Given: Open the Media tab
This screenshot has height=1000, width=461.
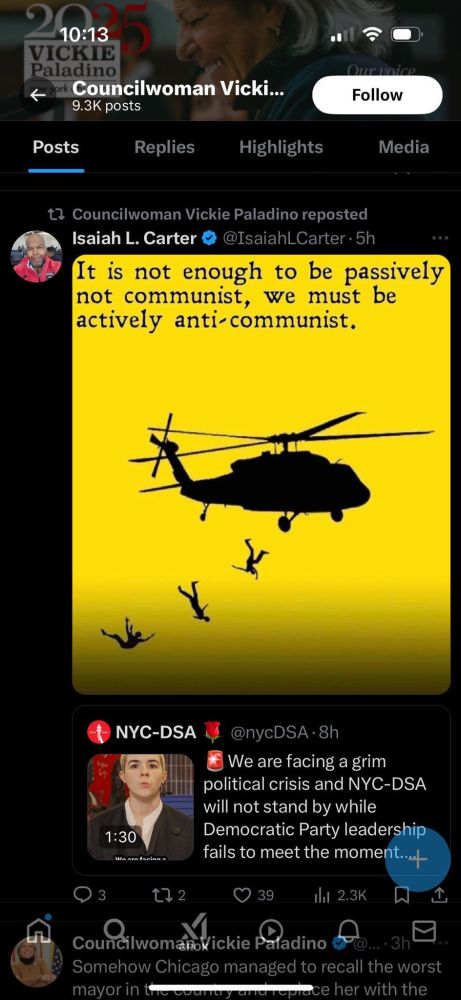Looking at the screenshot, I should tap(404, 147).
